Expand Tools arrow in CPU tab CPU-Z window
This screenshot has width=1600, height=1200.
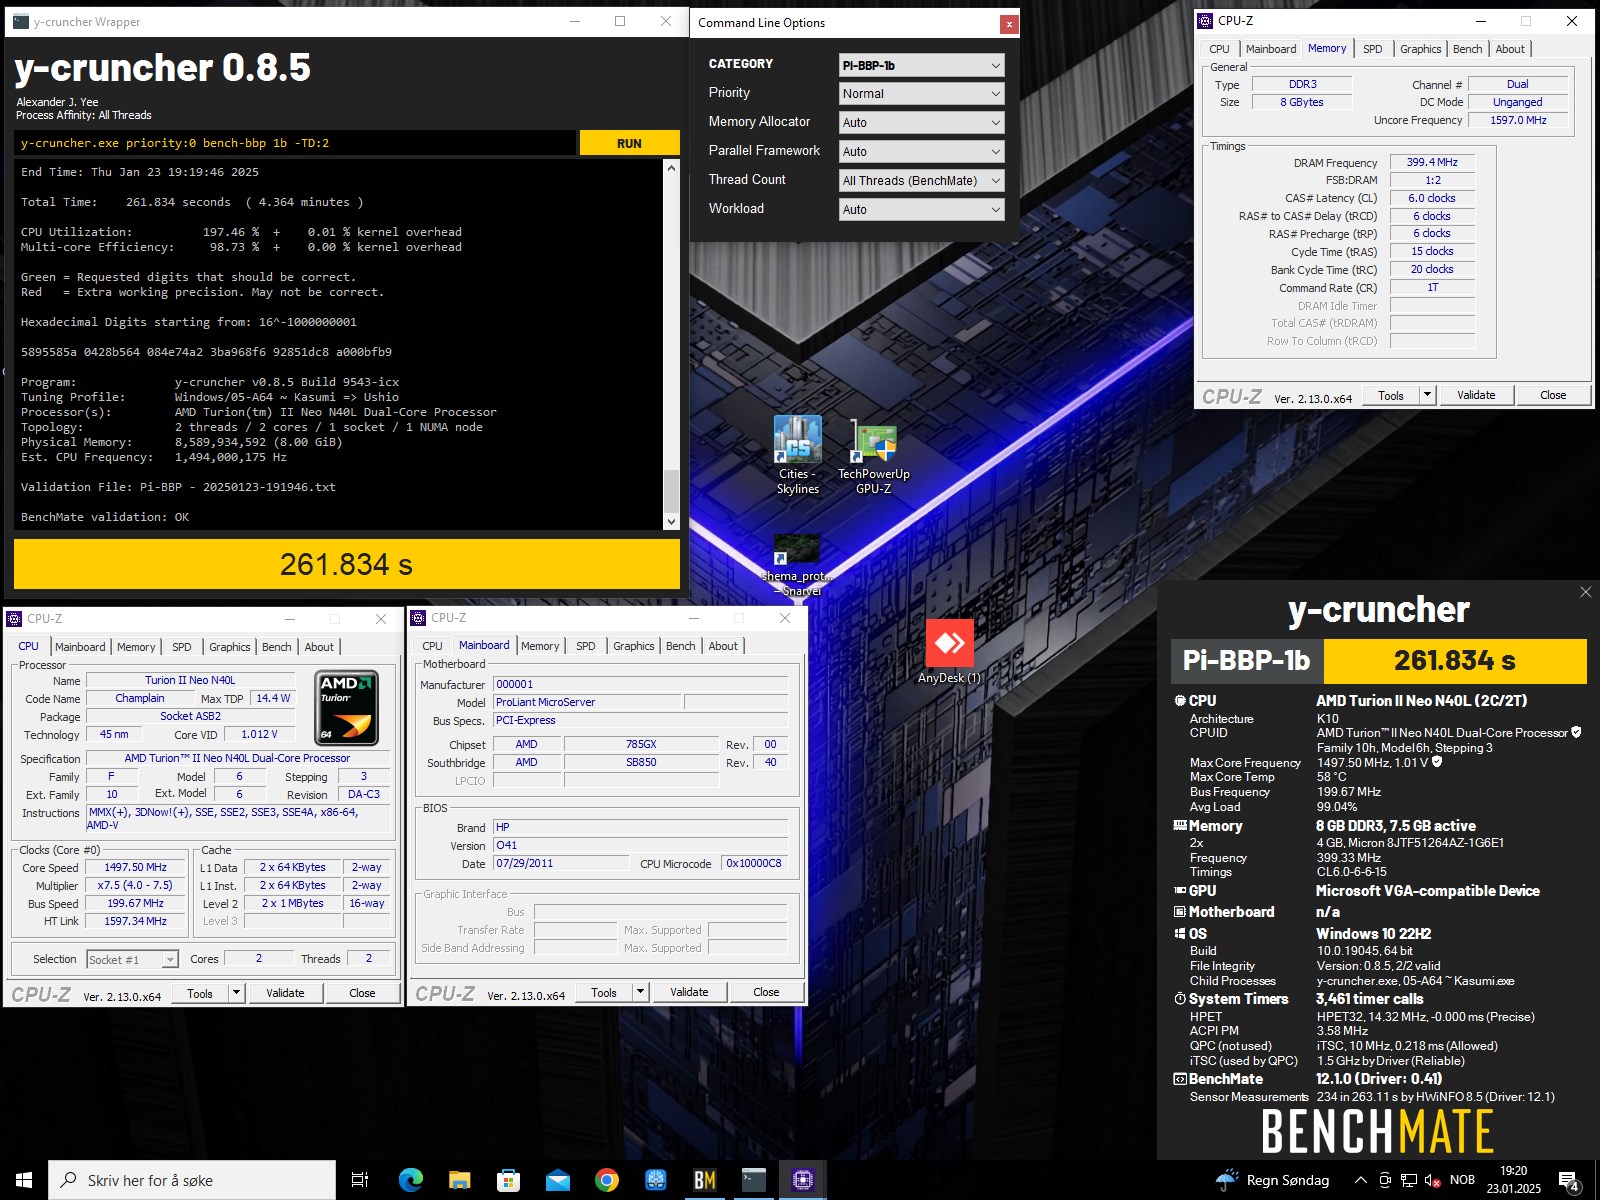(x=236, y=993)
